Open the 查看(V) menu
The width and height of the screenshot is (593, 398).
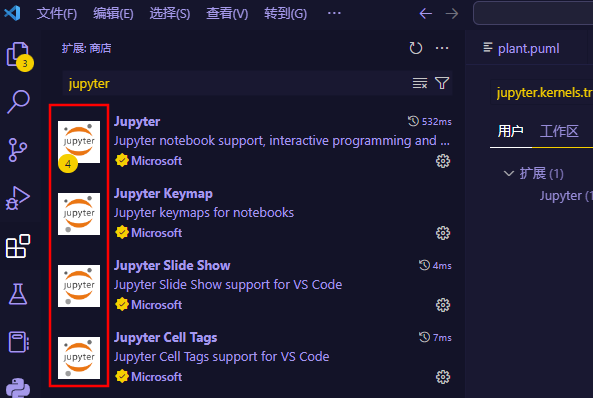(x=227, y=14)
